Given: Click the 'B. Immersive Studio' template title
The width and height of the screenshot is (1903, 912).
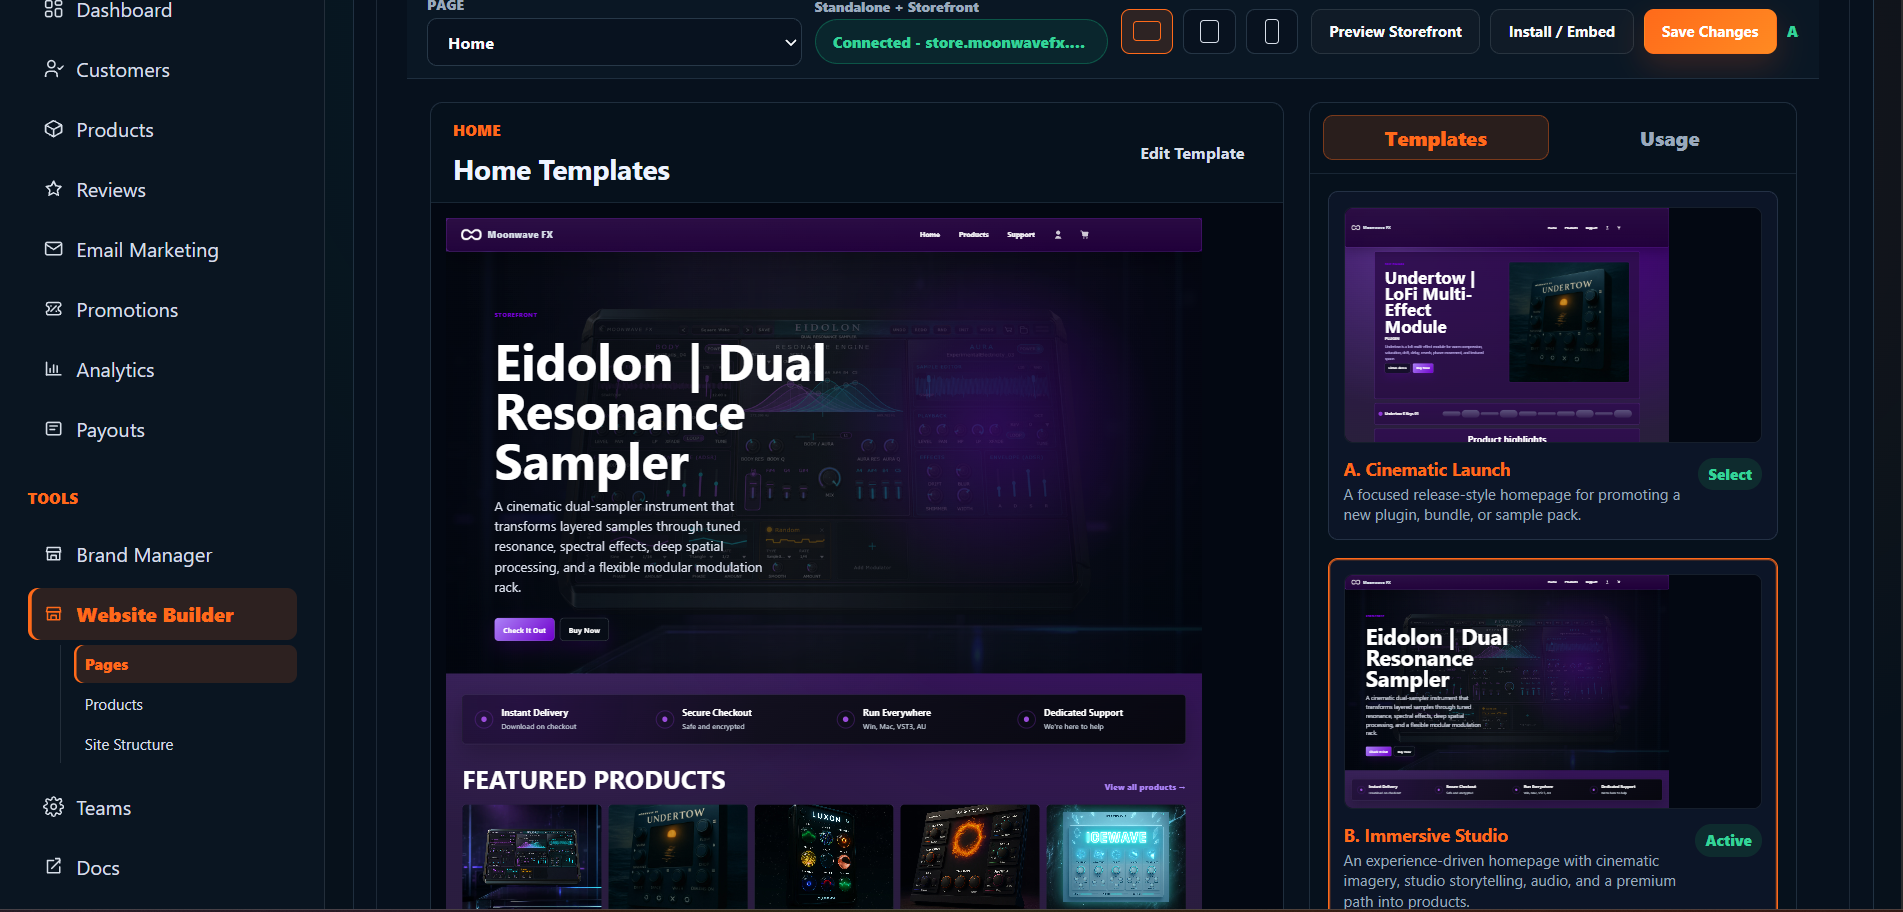Looking at the screenshot, I should click(1425, 836).
